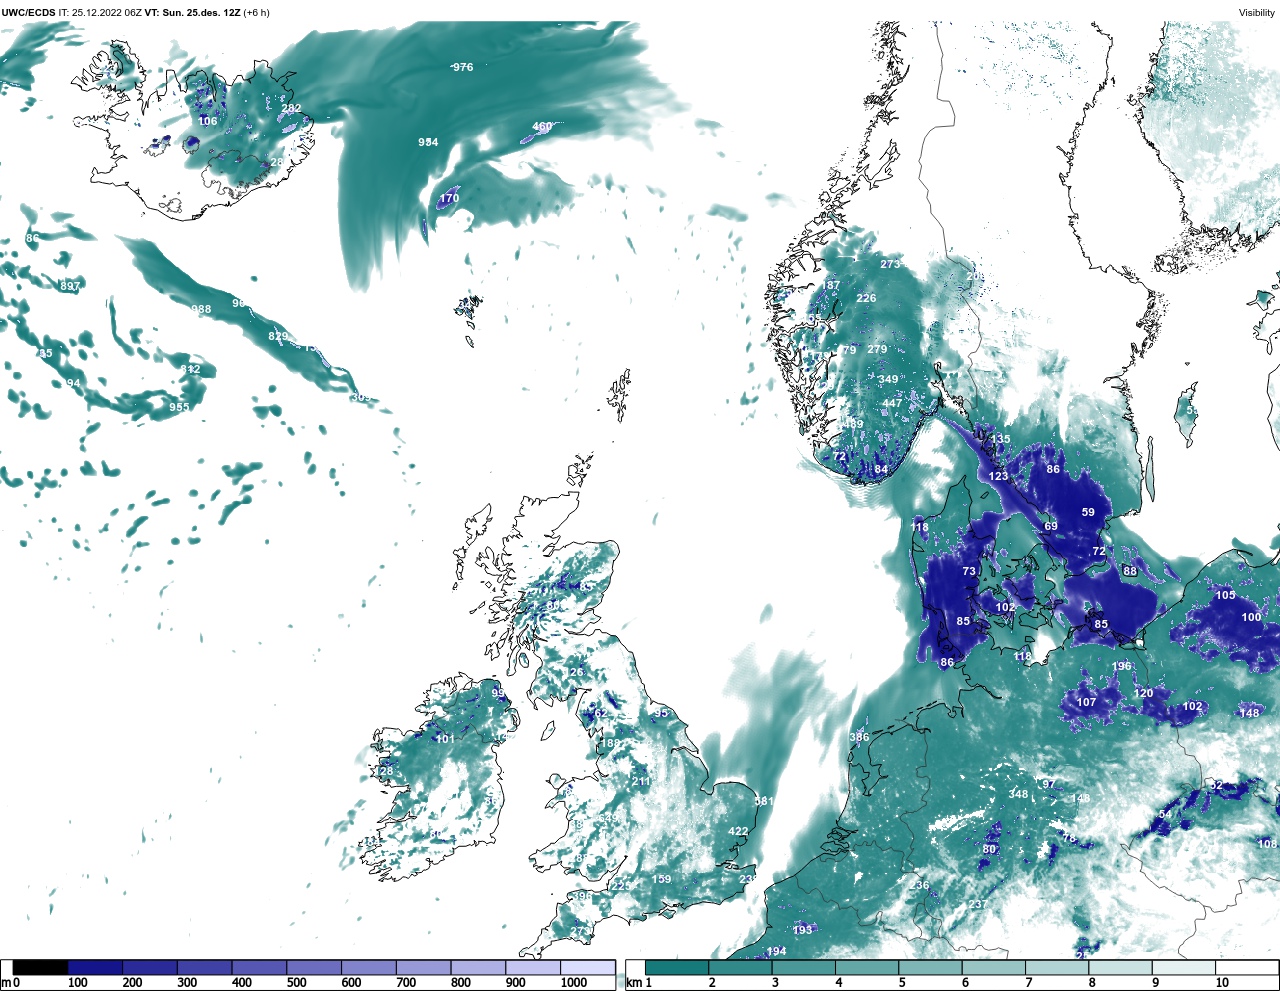This screenshot has width=1280, height=991.
Task: Click the '59' value over Sweden
Action: pos(1088,513)
